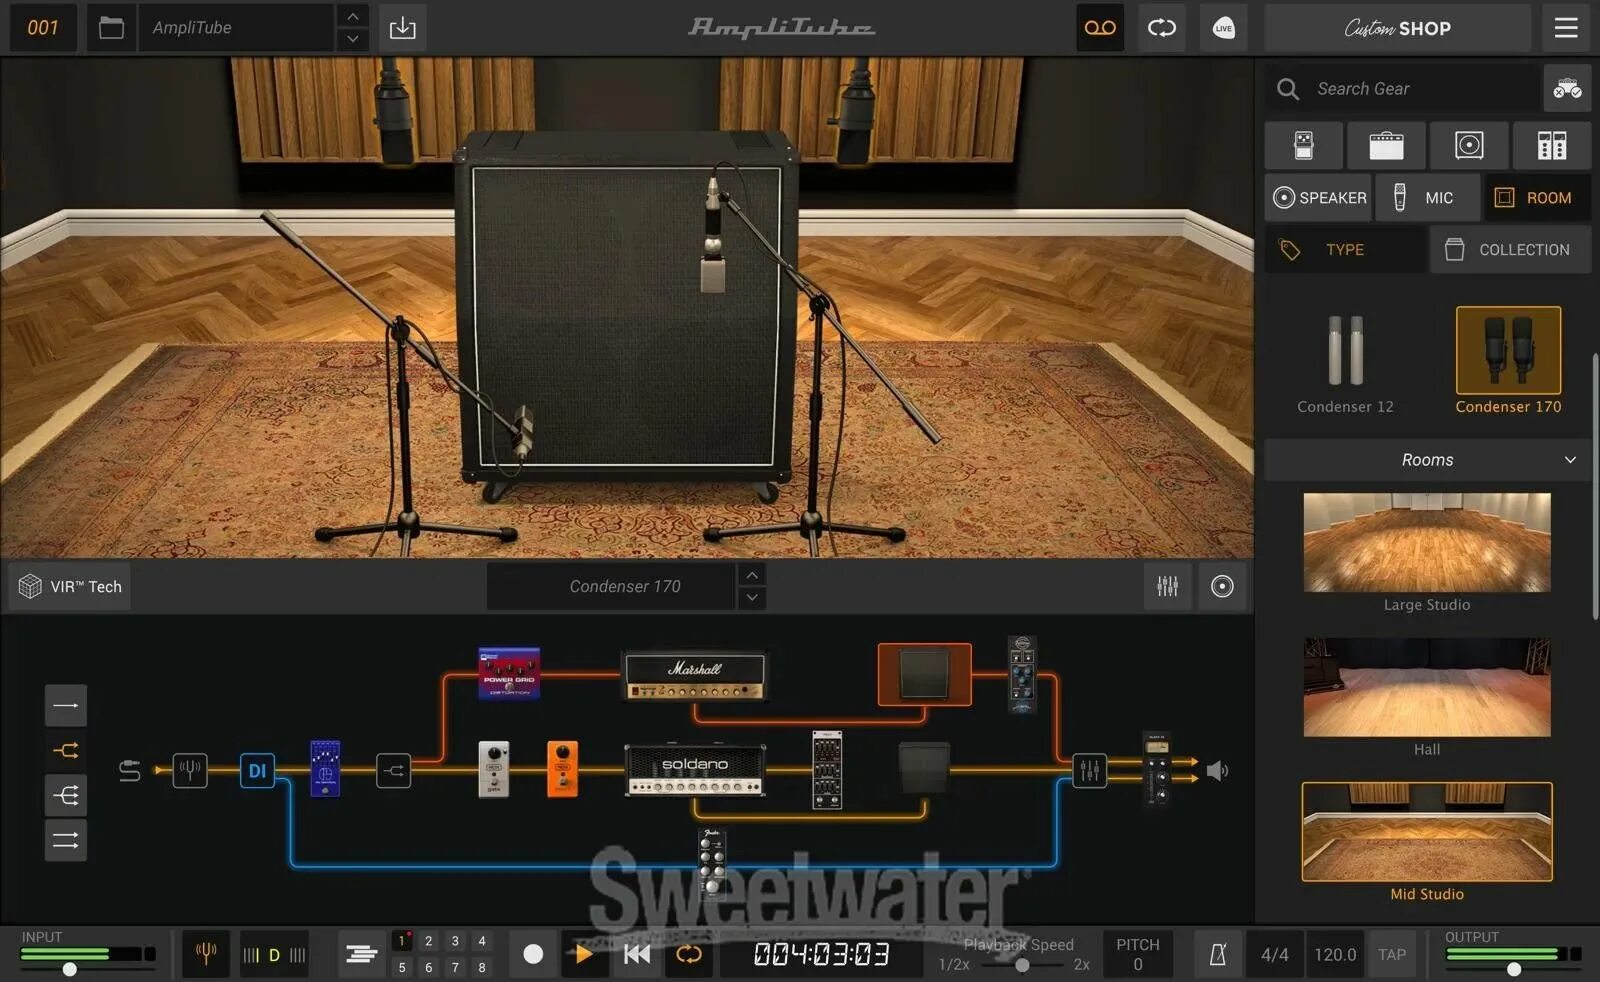Select previous mic with up arrow
The width and height of the screenshot is (1600, 982).
pos(752,574)
